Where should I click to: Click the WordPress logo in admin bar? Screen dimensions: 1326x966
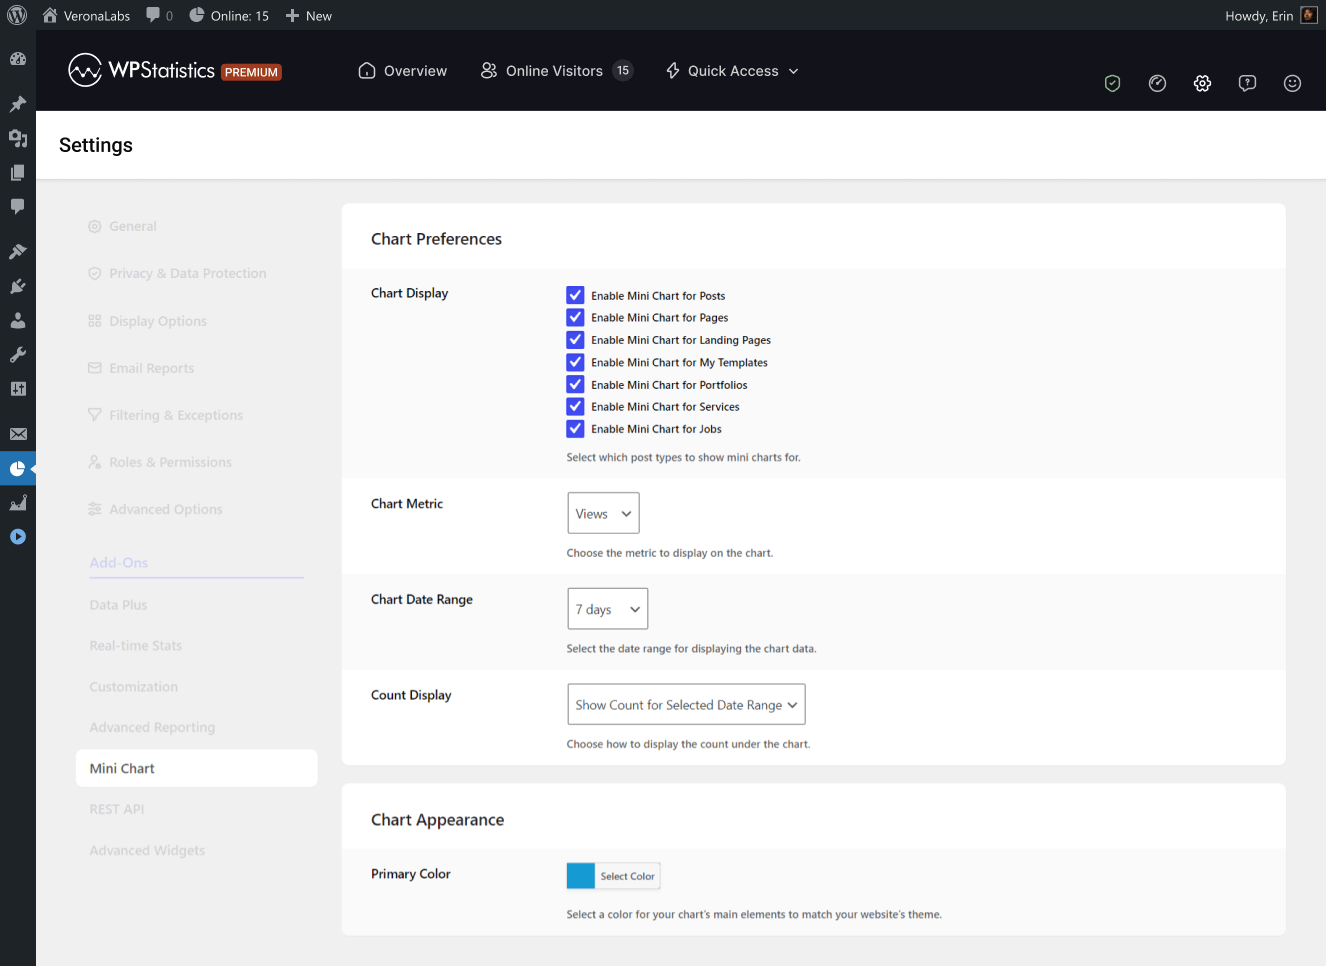[17, 15]
